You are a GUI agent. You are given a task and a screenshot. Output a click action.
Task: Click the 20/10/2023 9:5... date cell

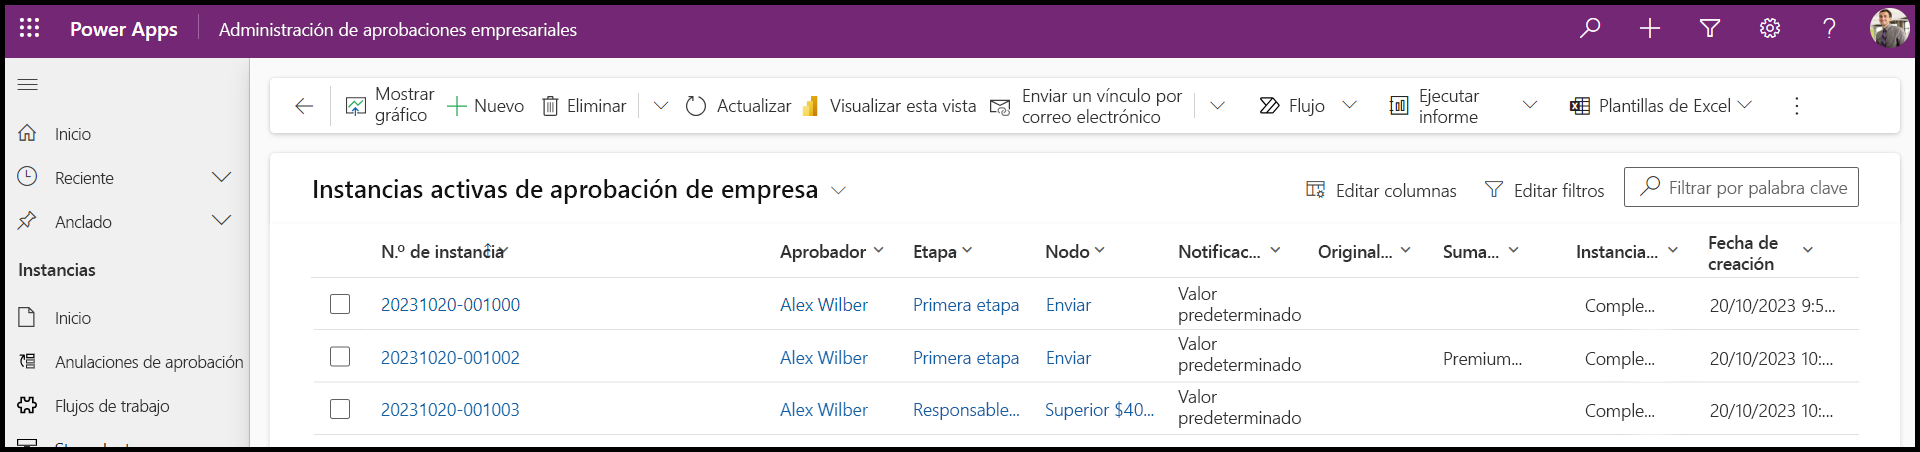click(x=1772, y=306)
